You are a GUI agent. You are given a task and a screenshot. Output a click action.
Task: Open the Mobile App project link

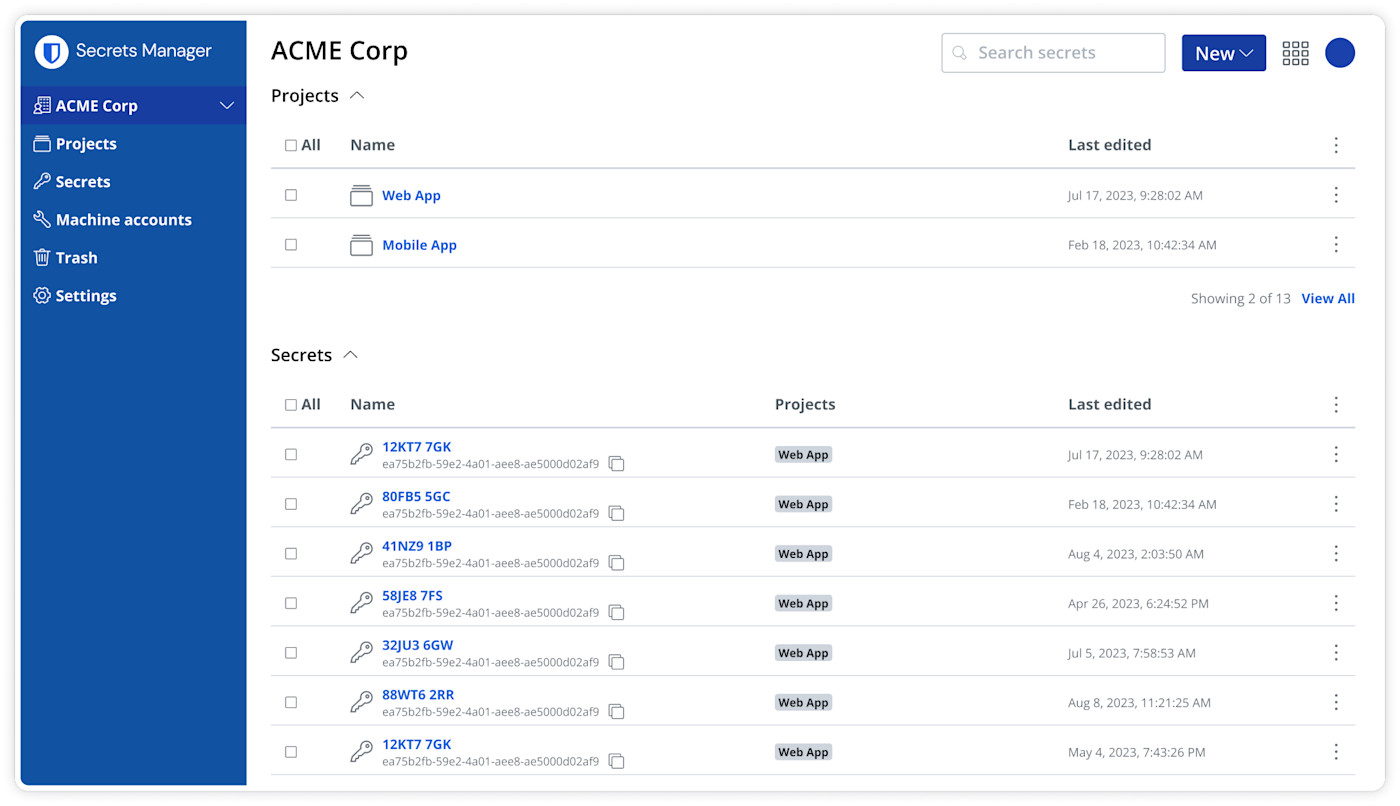point(419,245)
